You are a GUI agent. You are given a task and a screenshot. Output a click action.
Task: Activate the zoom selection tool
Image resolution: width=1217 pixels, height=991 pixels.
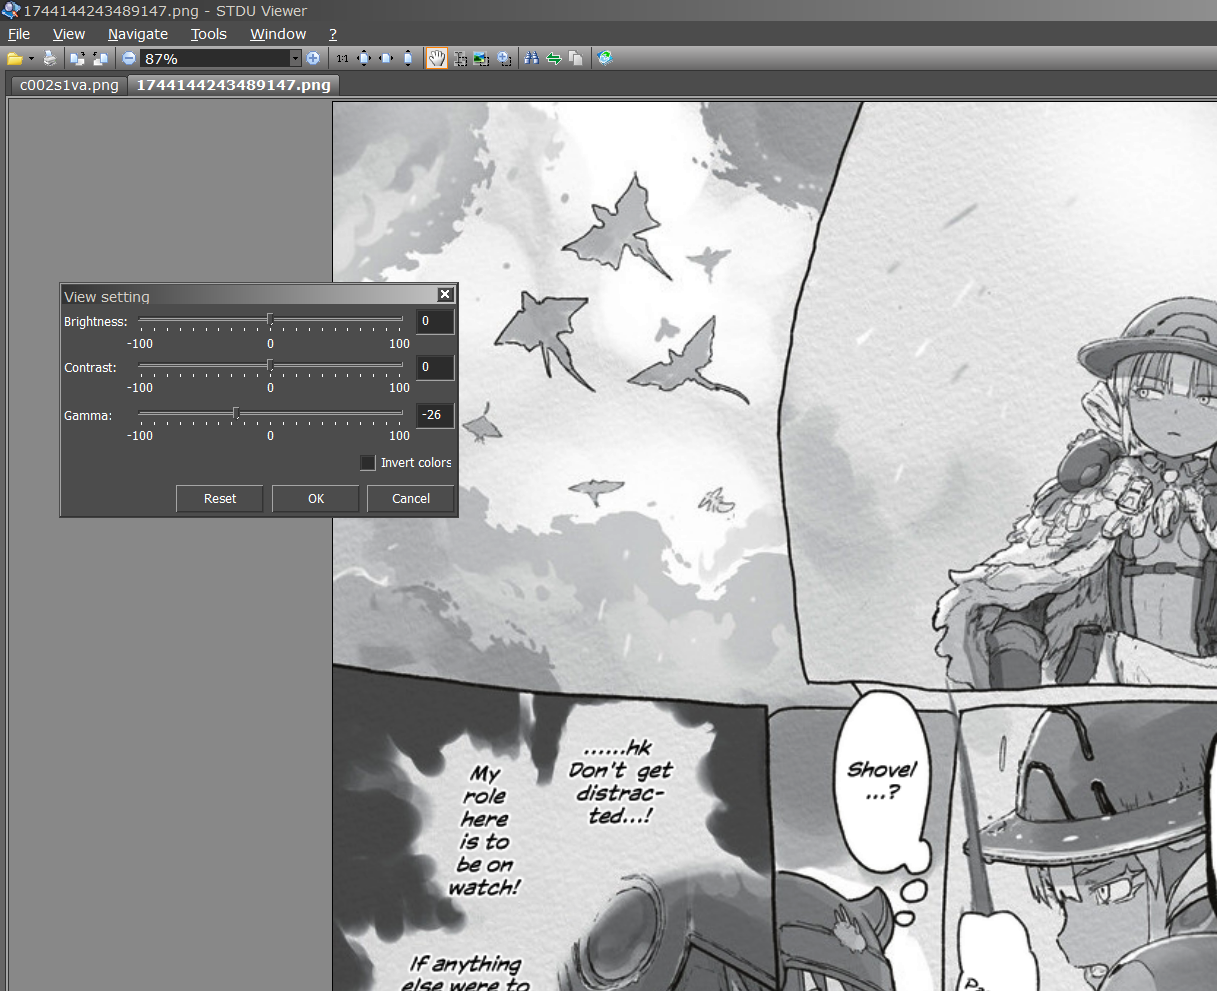[x=504, y=58]
